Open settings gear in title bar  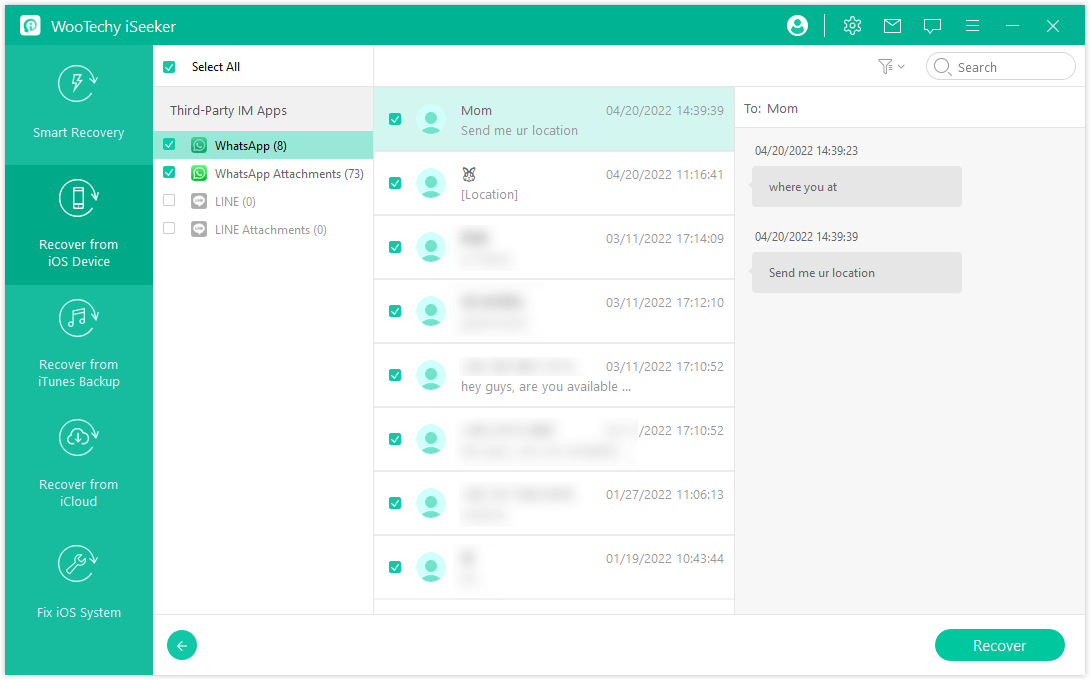point(852,26)
